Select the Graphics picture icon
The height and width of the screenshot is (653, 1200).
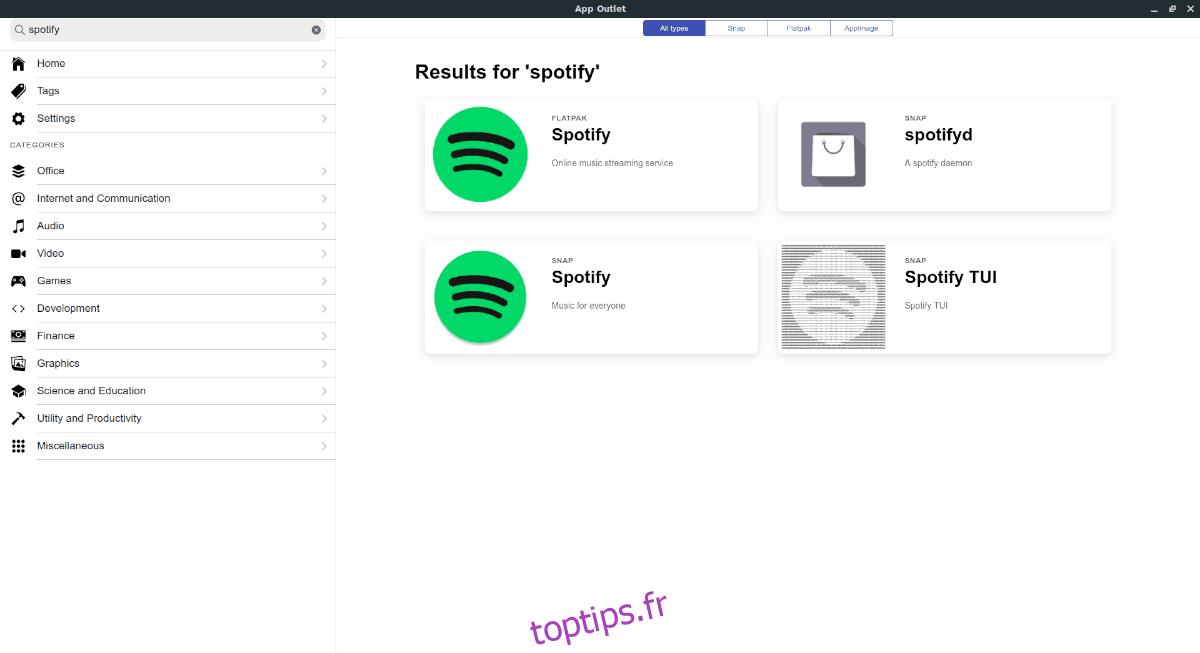coord(18,363)
